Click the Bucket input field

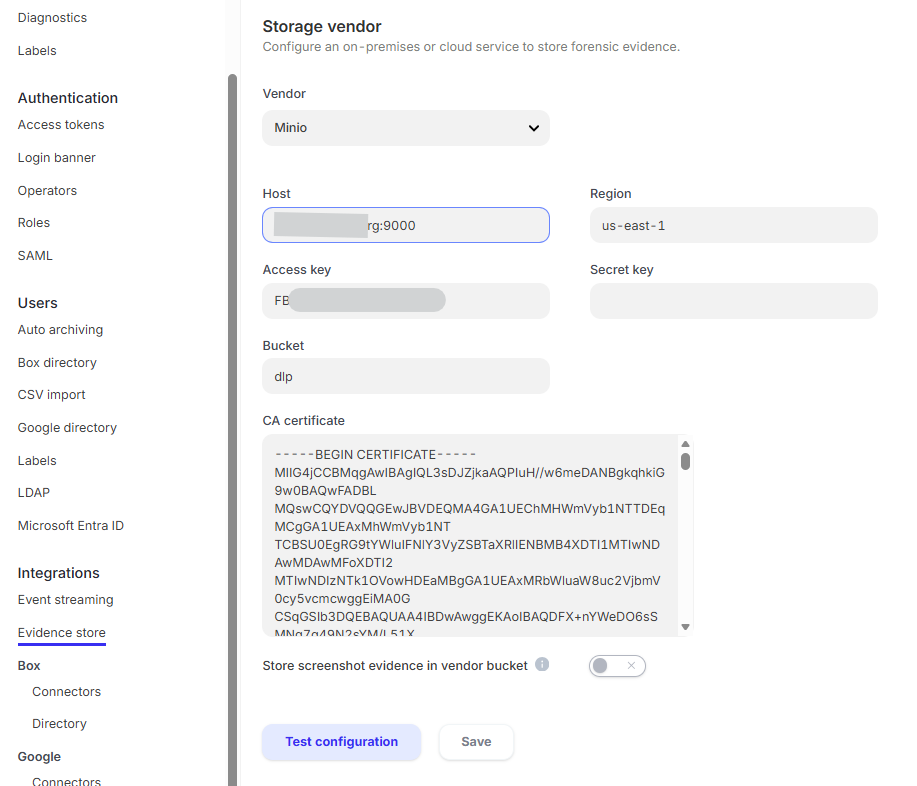tap(405, 377)
